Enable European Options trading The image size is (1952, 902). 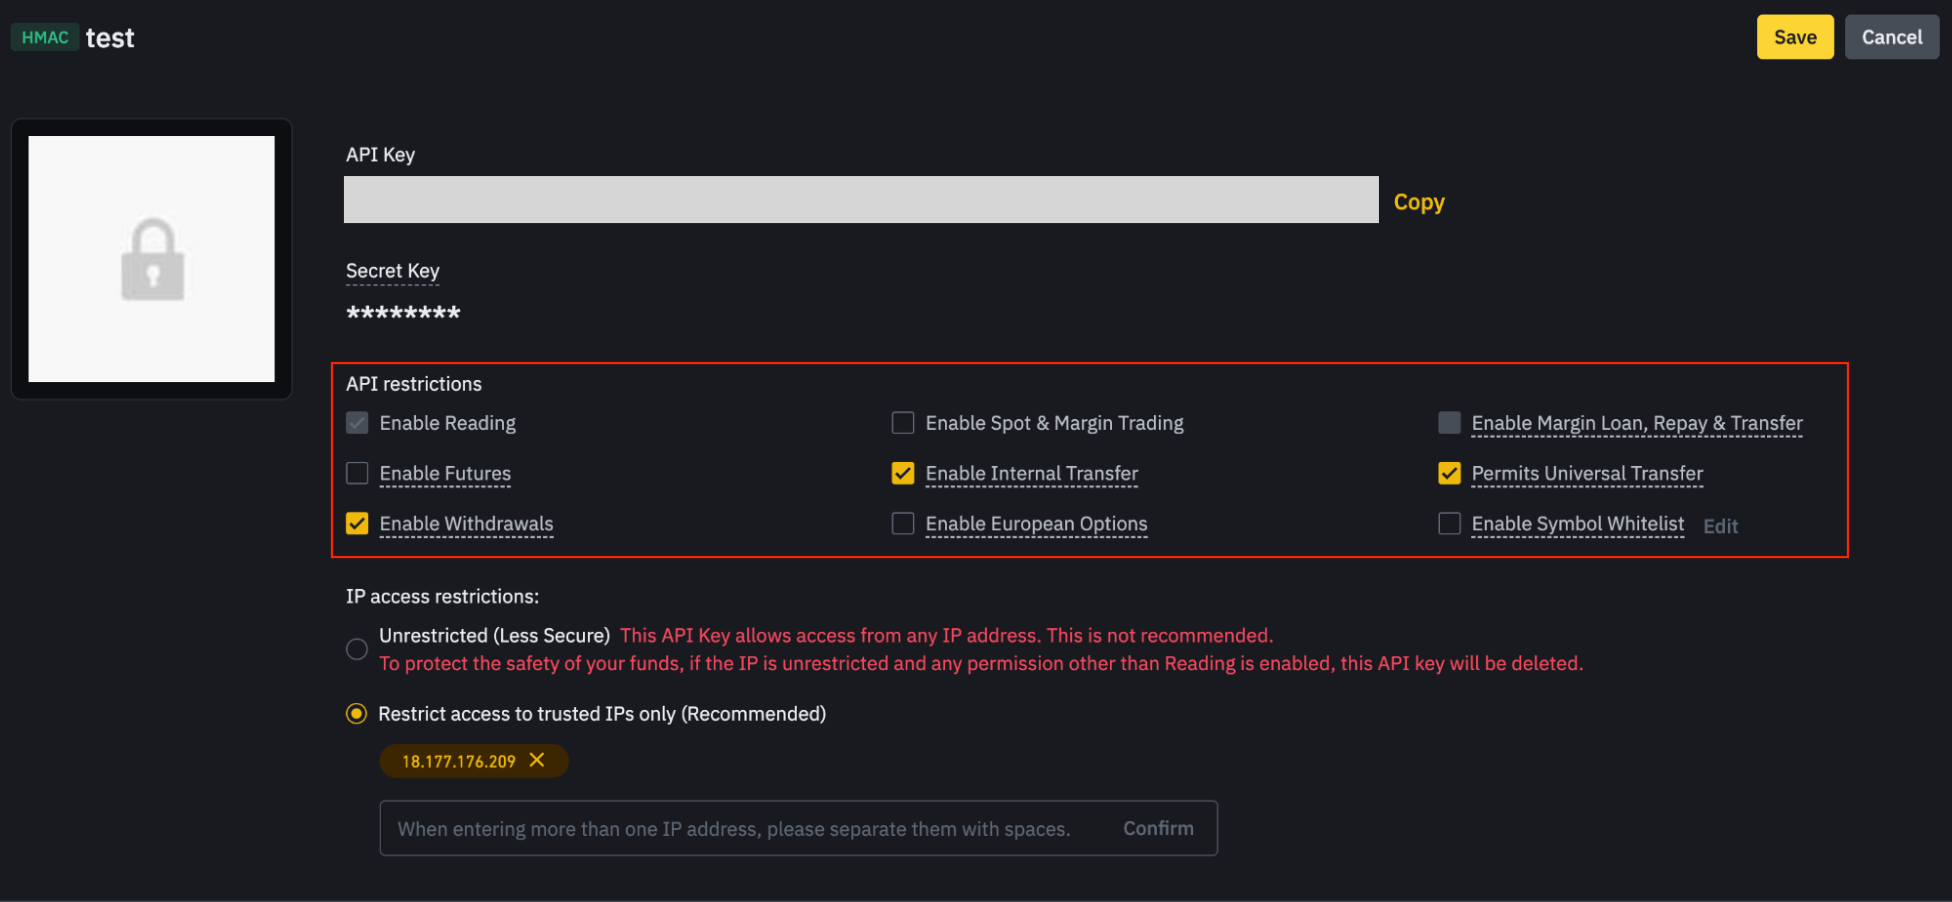[903, 523]
